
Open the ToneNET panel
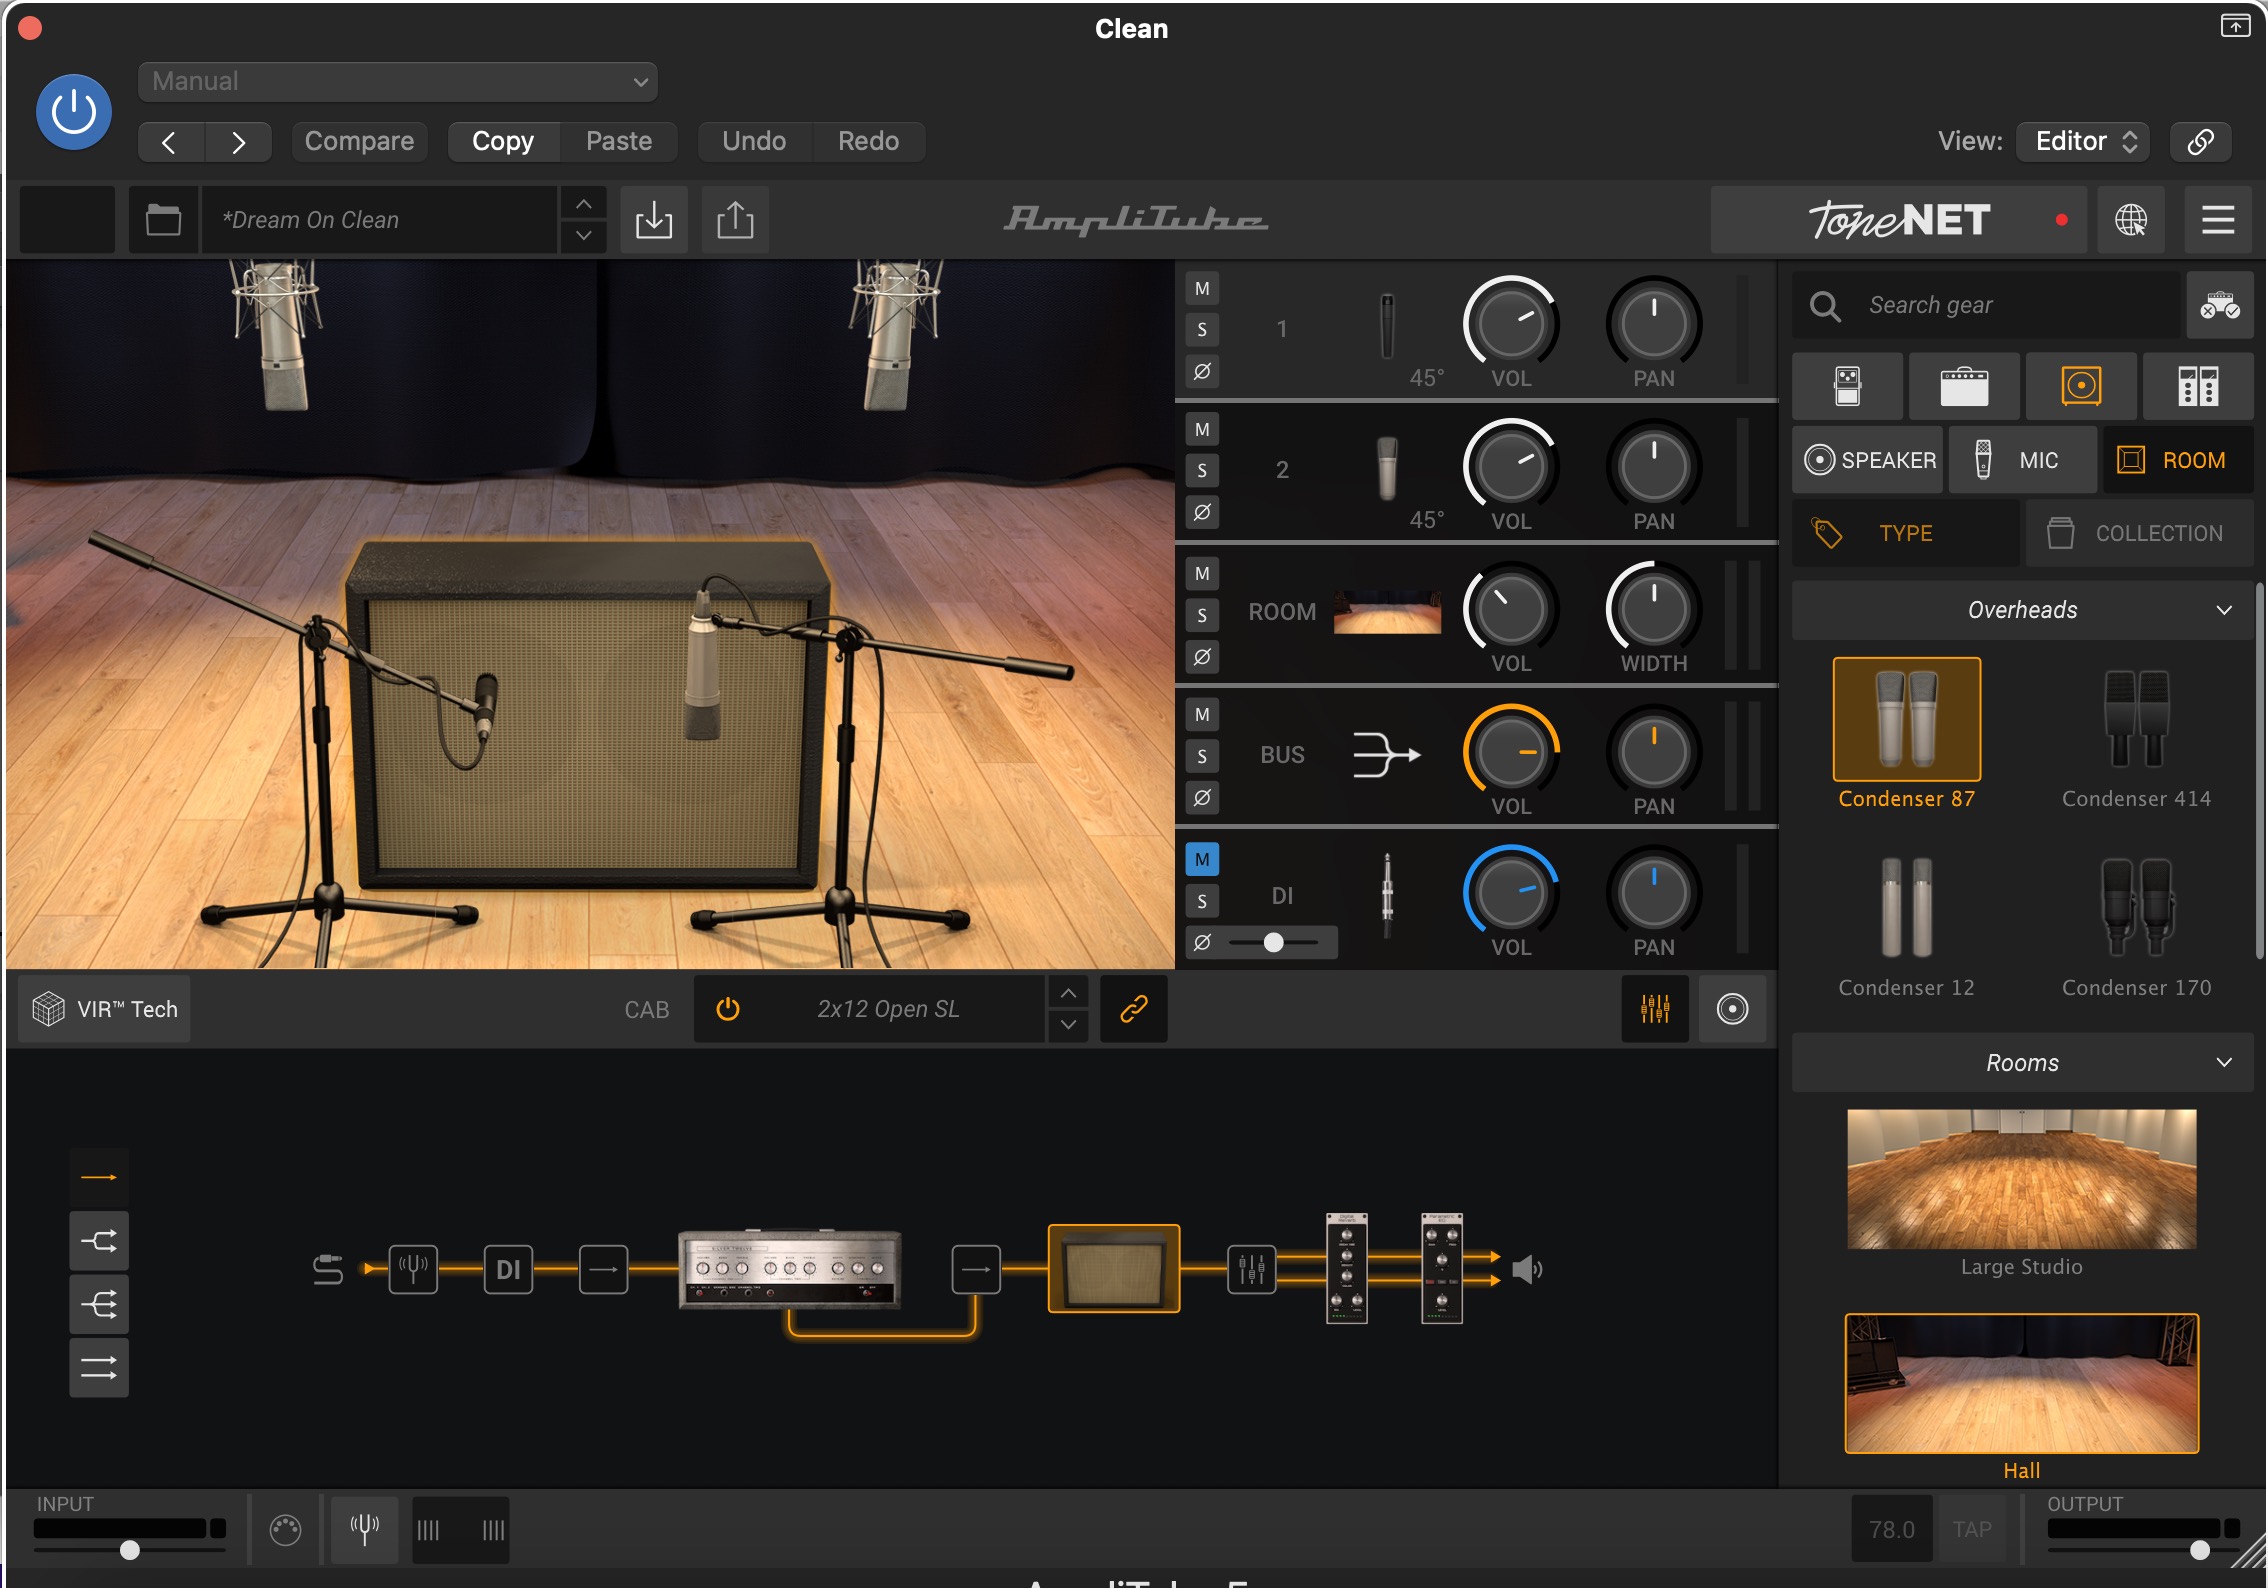[1899, 219]
